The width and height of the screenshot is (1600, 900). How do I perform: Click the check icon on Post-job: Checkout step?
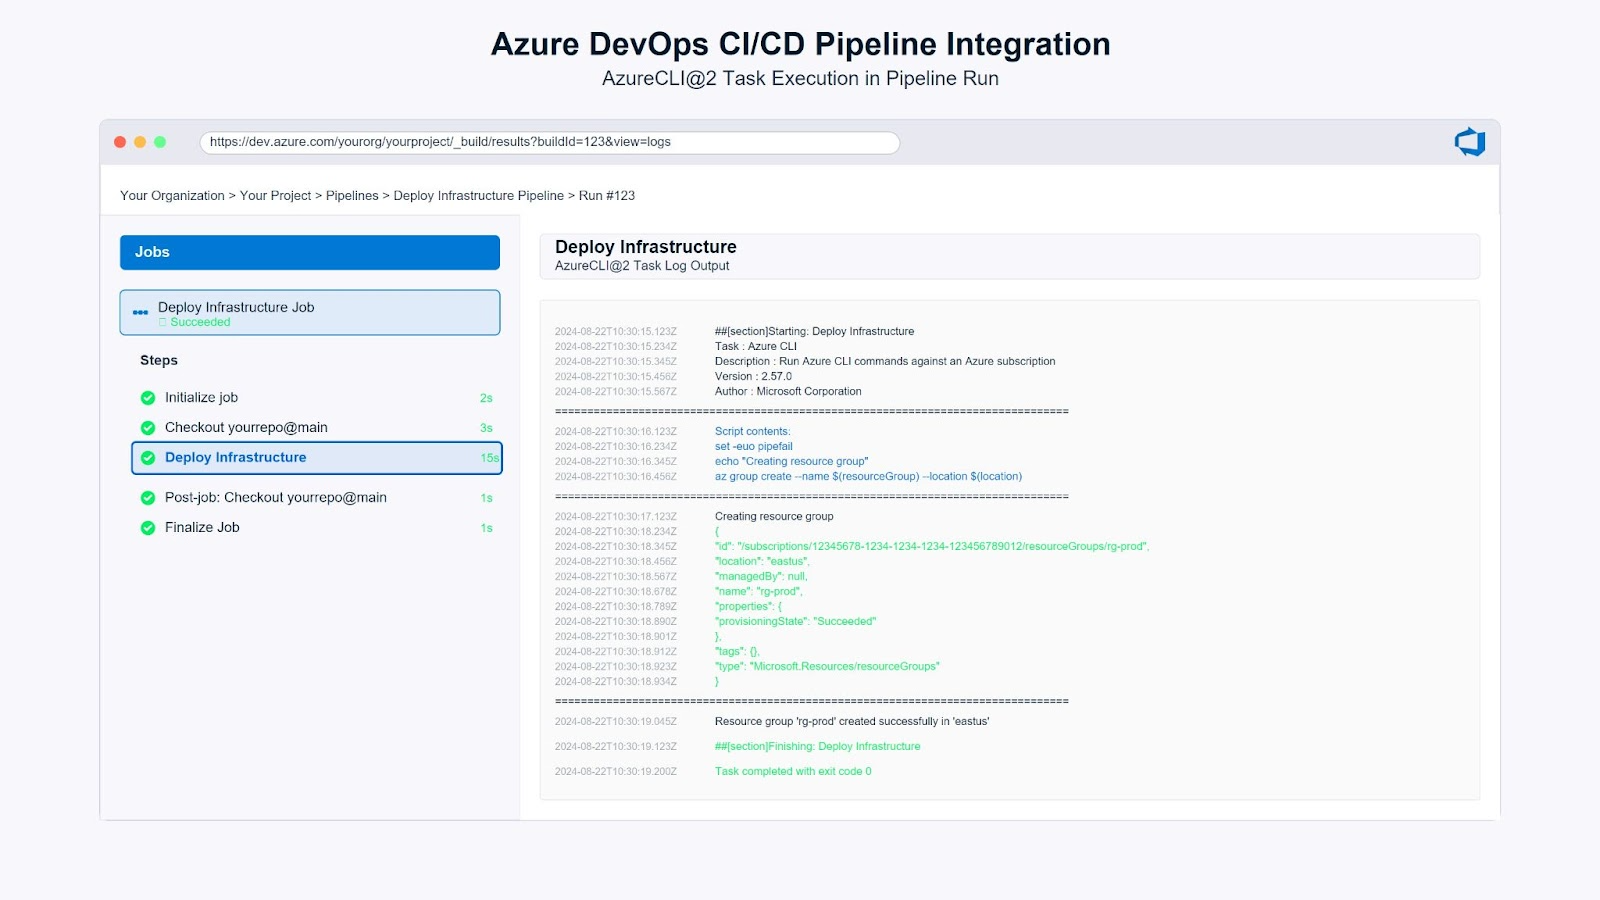(147, 497)
